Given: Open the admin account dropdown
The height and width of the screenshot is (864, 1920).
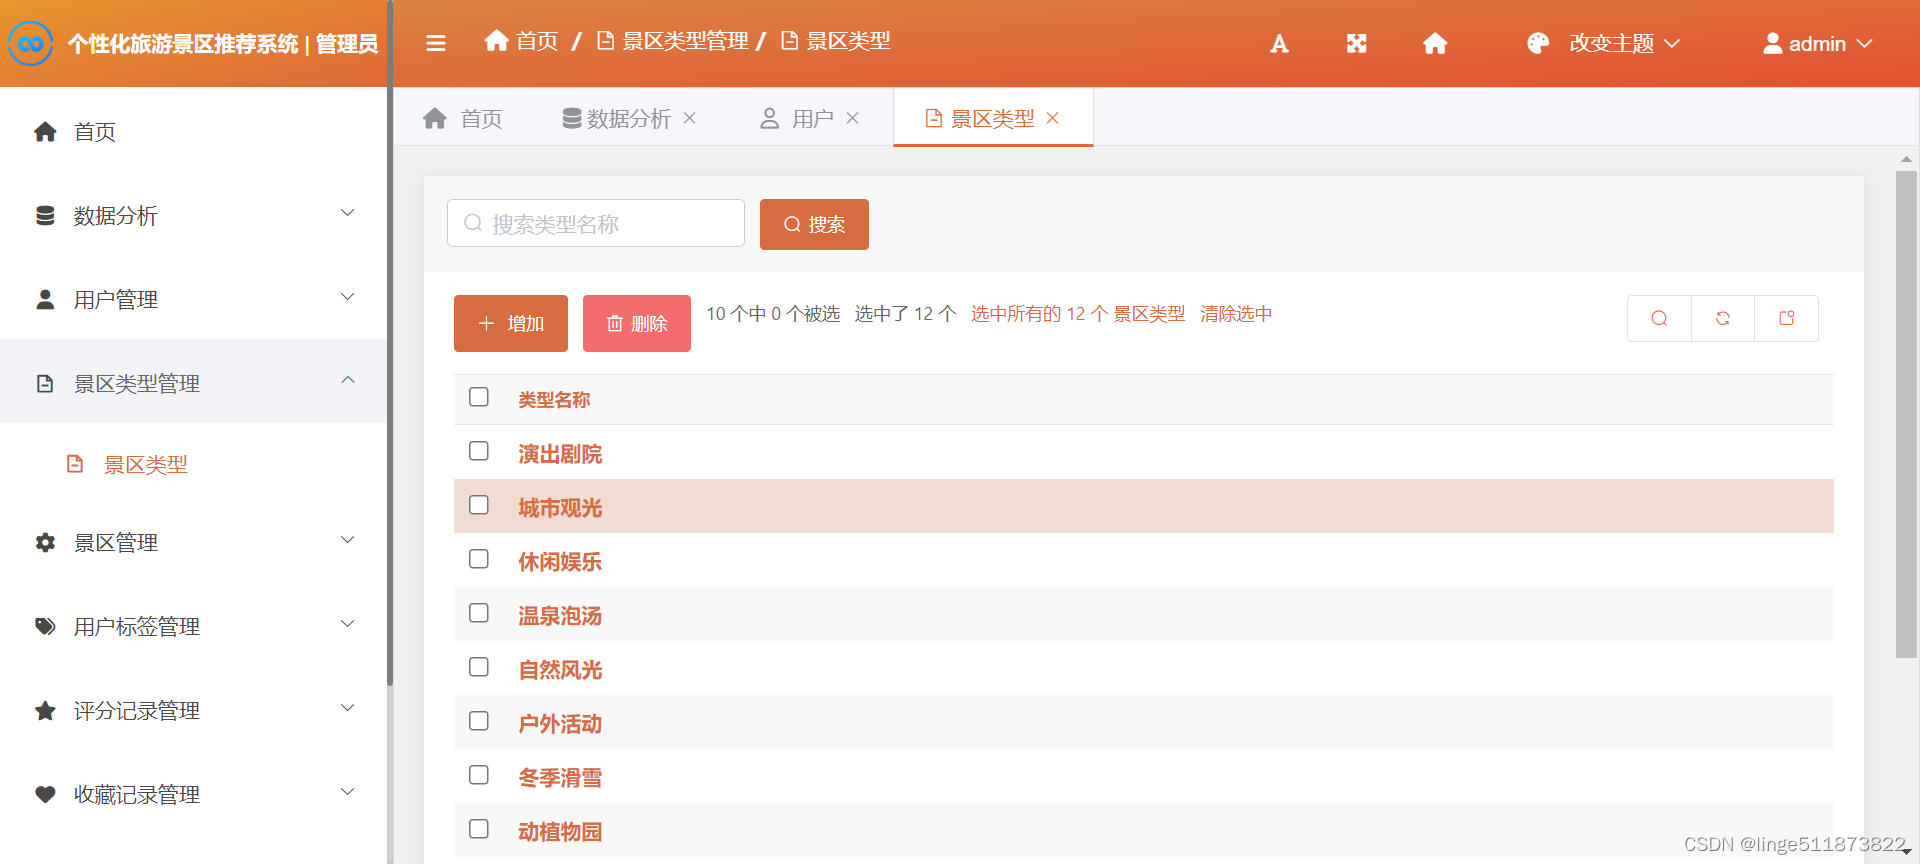Looking at the screenshot, I should pos(1817,43).
